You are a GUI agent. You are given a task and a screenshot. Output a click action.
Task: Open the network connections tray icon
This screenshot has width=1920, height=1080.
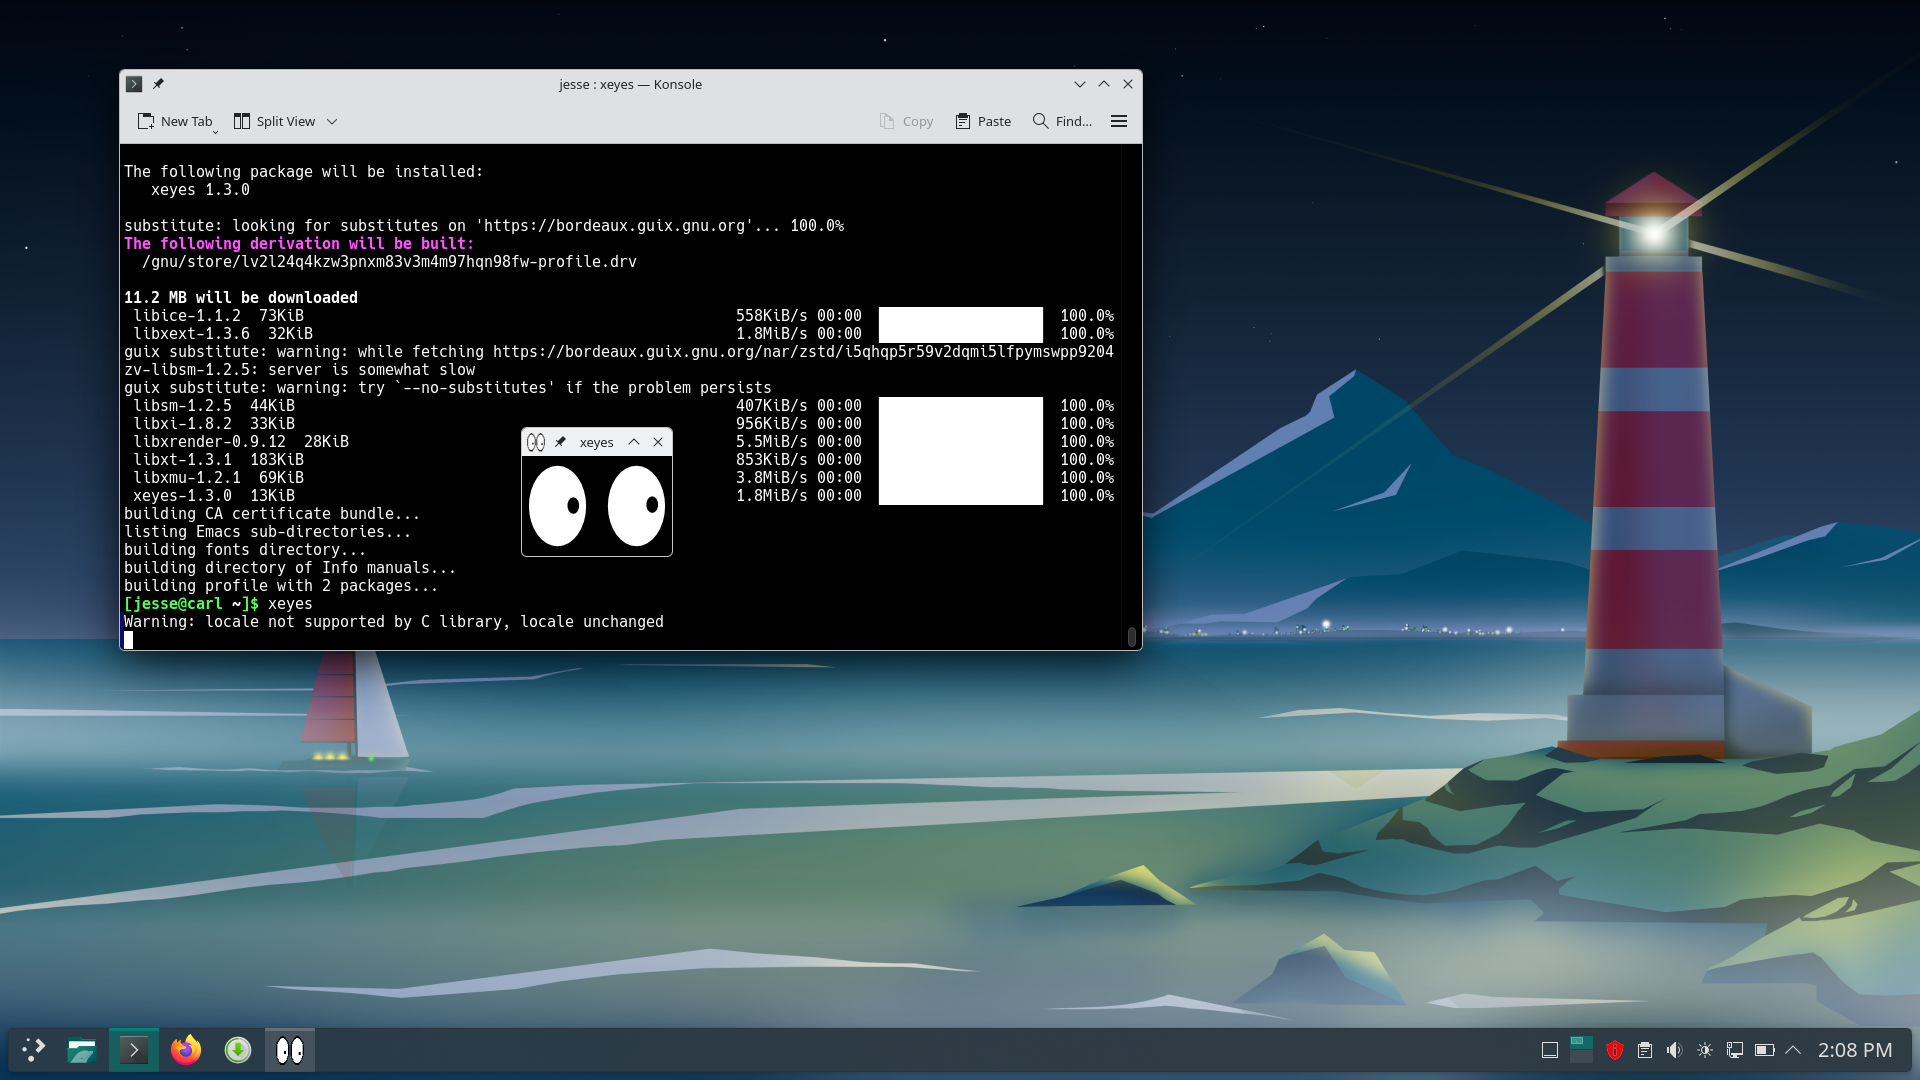click(x=1735, y=1050)
